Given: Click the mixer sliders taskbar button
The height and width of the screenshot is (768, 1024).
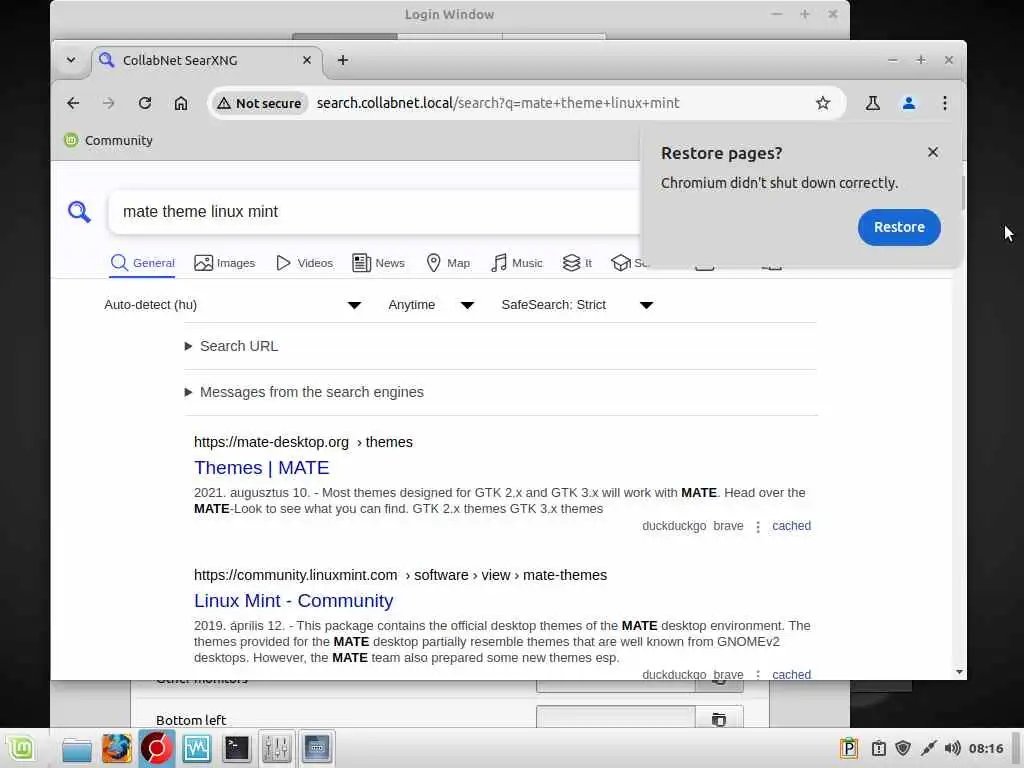Looking at the screenshot, I should click(x=276, y=748).
